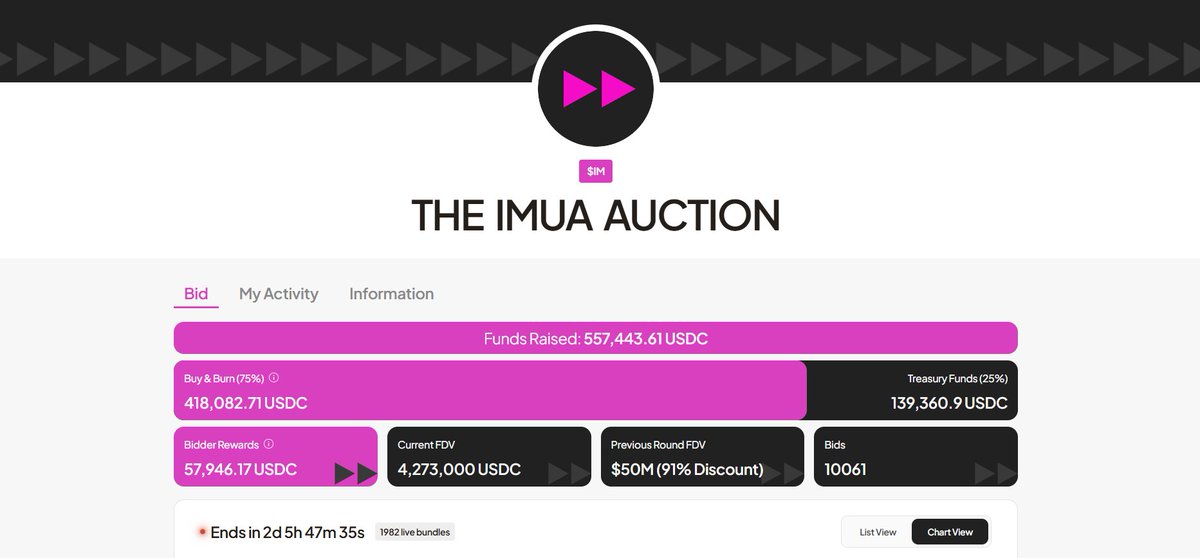Image resolution: width=1200 pixels, height=558 pixels.
Task: Click the Previous Round FDV card
Action: click(x=702, y=457)
